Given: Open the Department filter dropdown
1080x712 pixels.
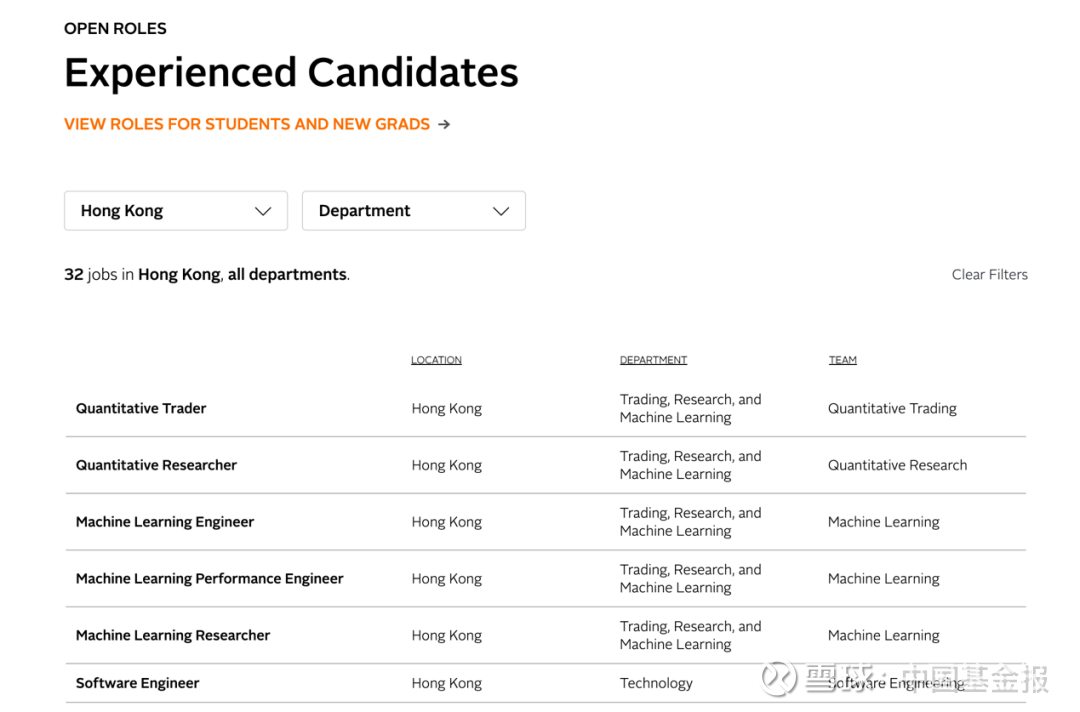Looking at the screenshot, I should point(414,211).
